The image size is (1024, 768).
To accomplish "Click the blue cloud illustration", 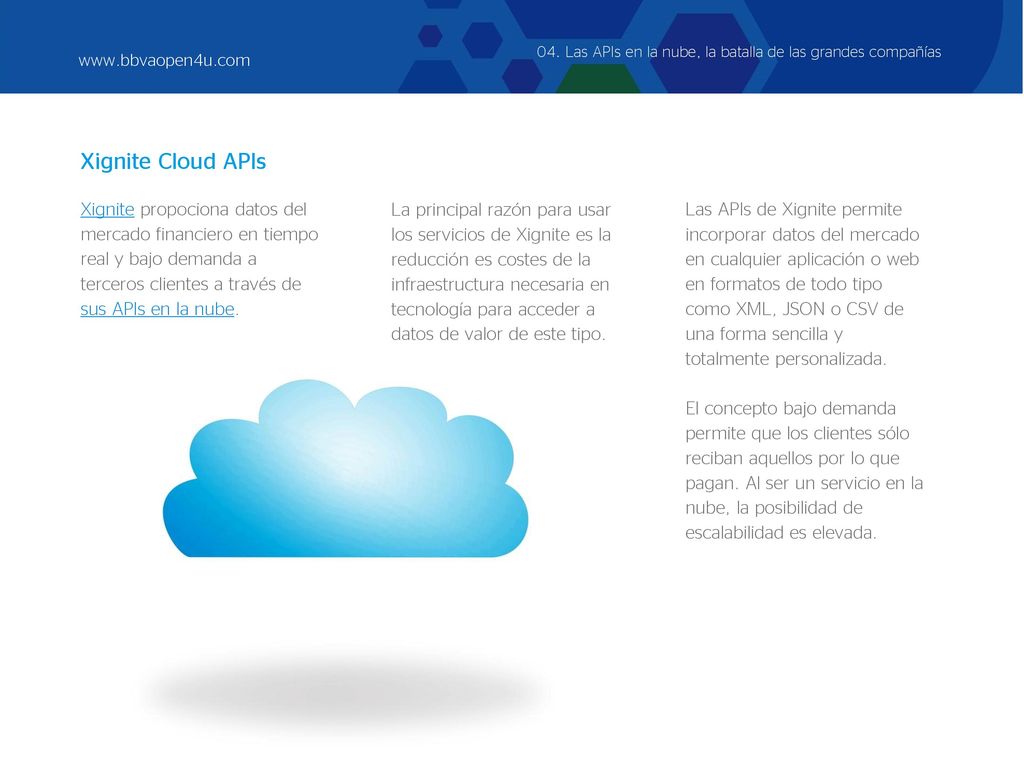I will pos(345,468).
